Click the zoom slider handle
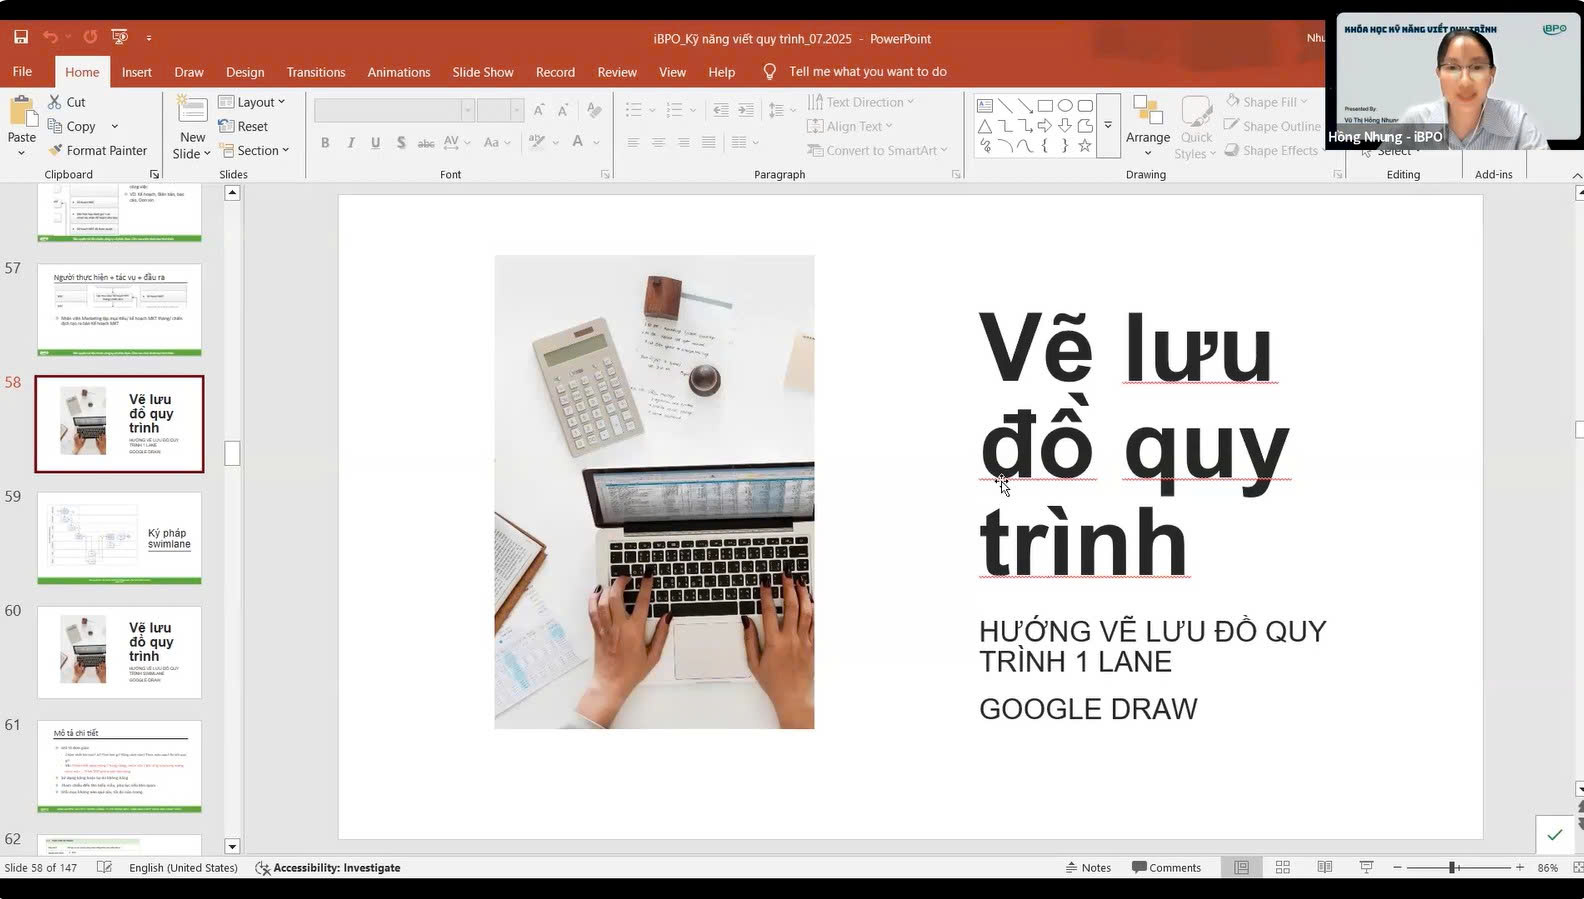 click(x=1452, y=867)
